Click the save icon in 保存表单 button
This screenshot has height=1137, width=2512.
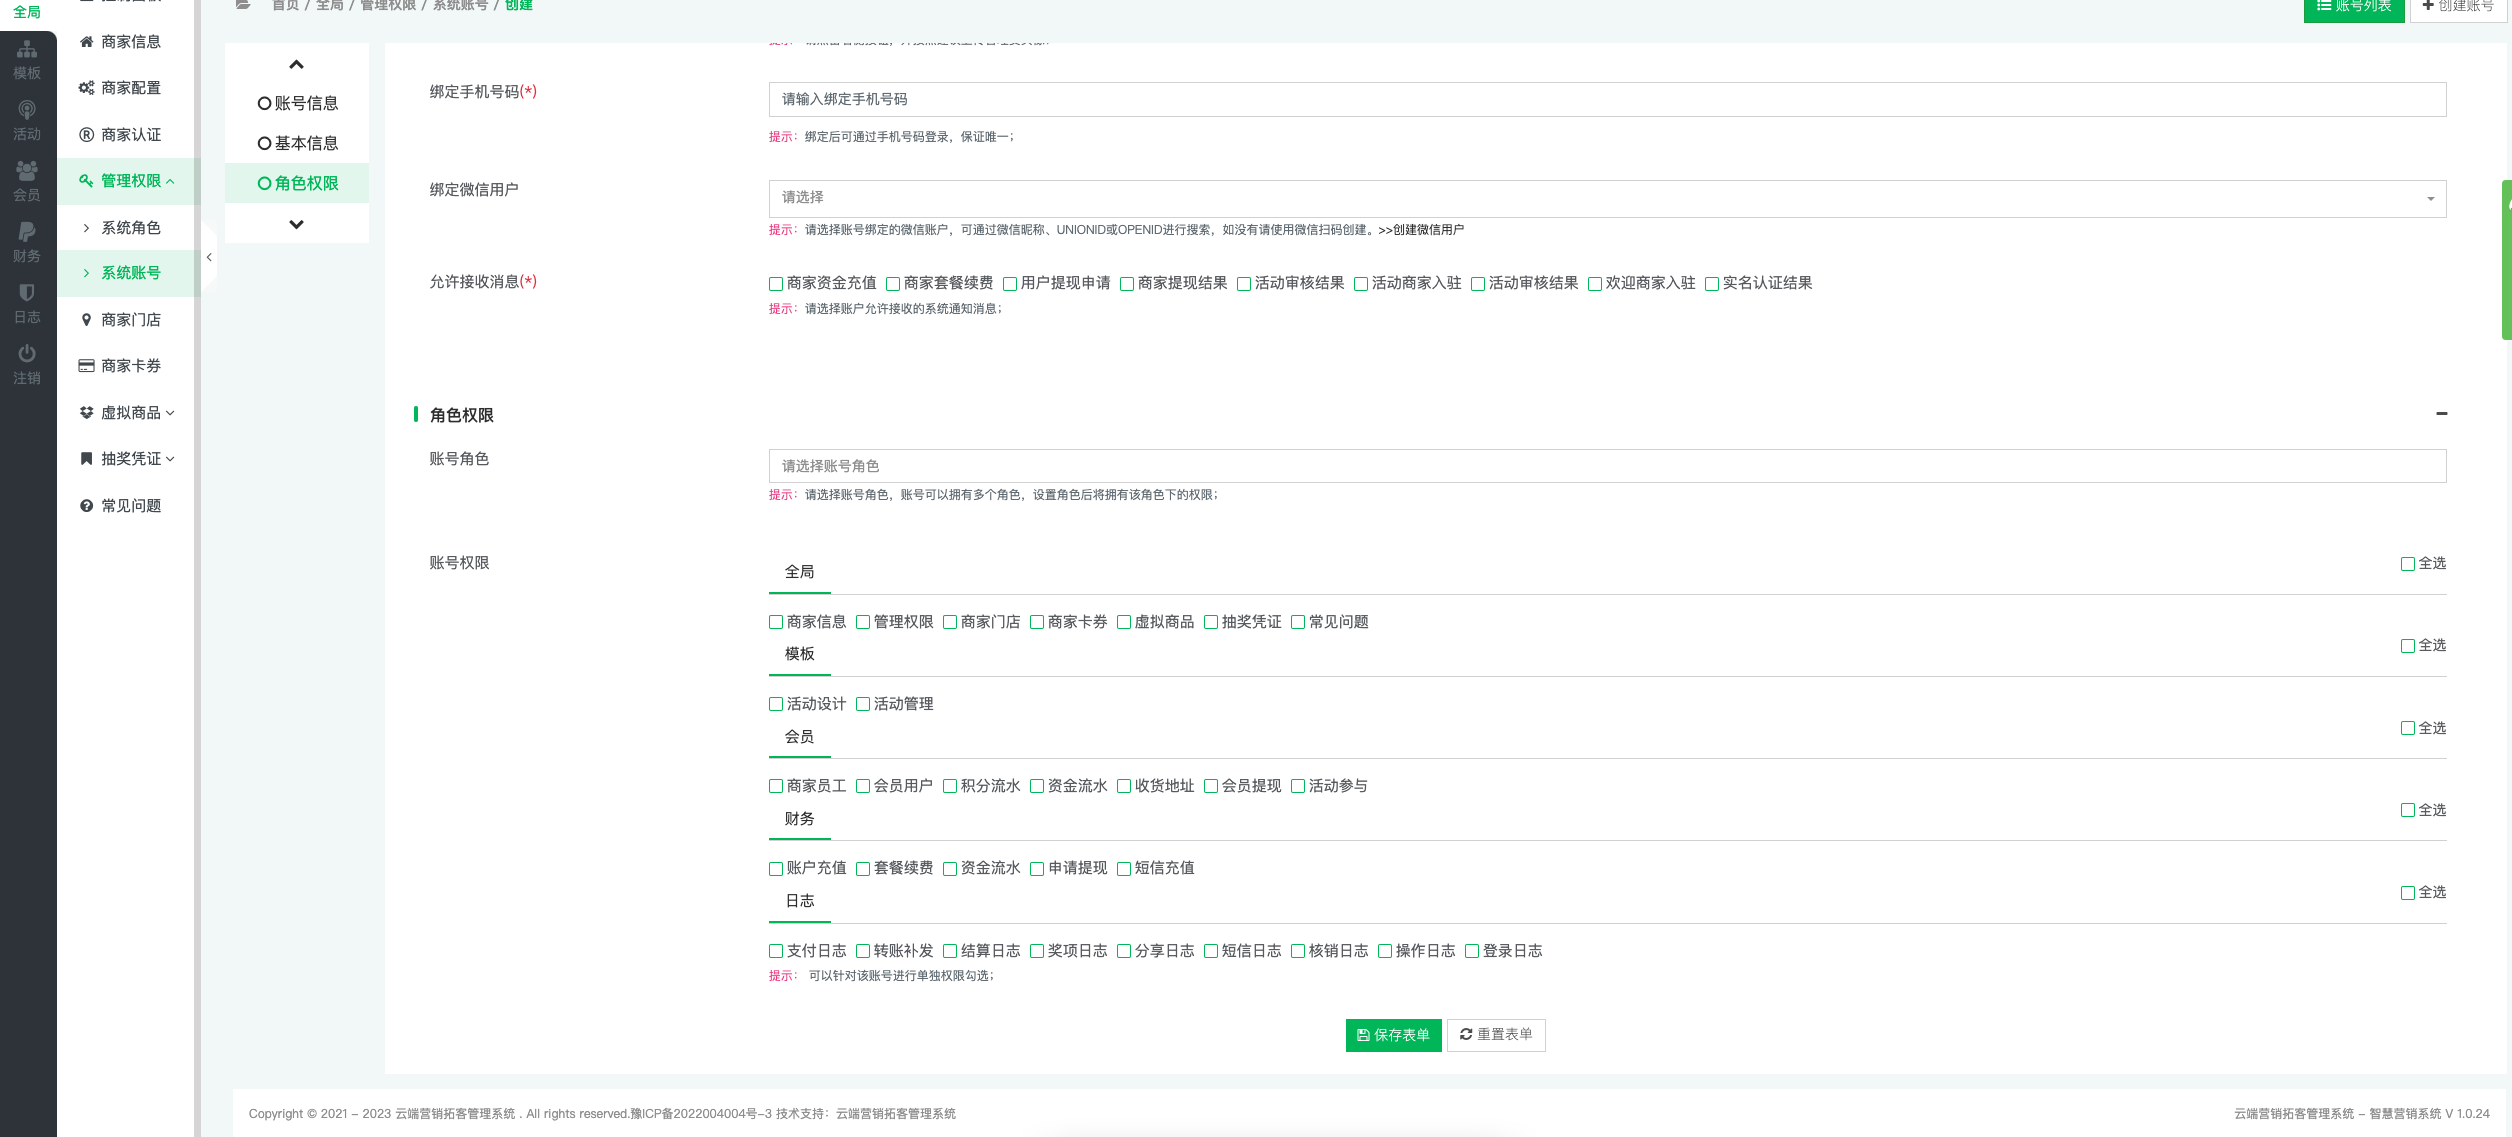pos(1363,1035)
